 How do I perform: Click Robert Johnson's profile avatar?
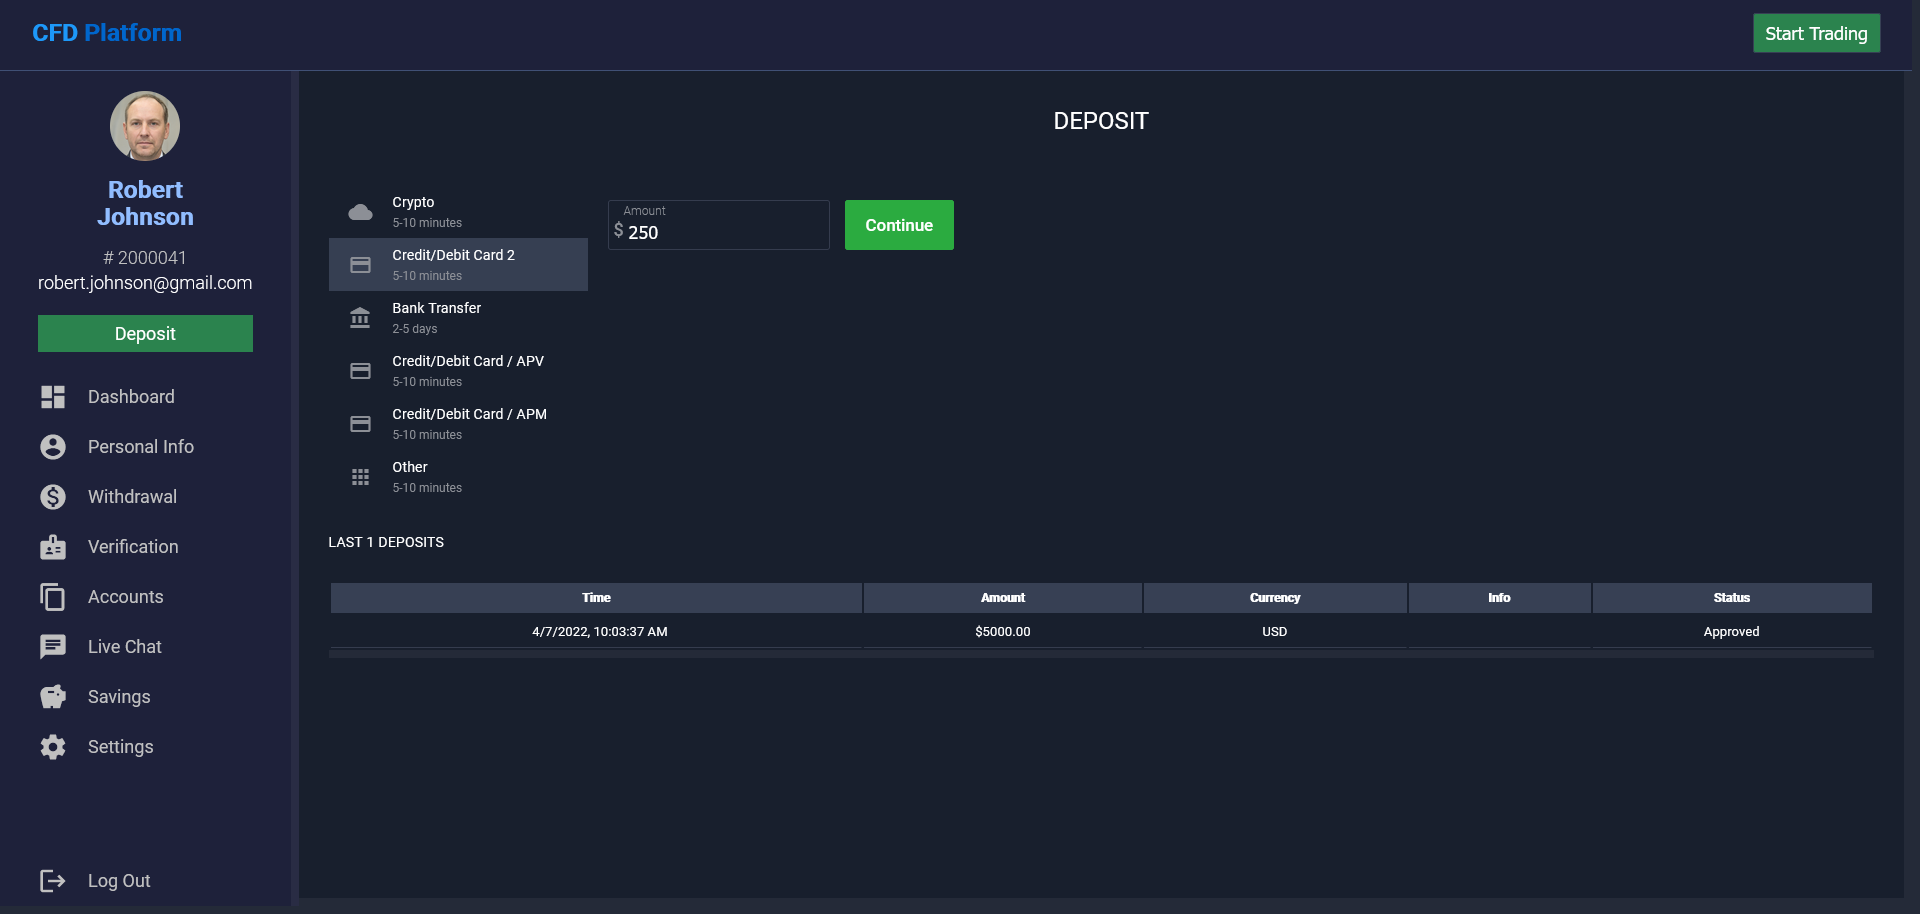click(x=145, y=126)
